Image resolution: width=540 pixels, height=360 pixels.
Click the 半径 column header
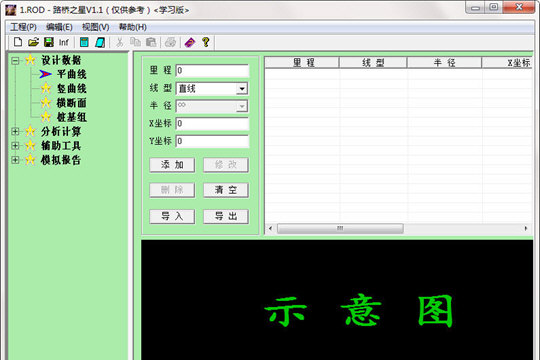(444, 63)
